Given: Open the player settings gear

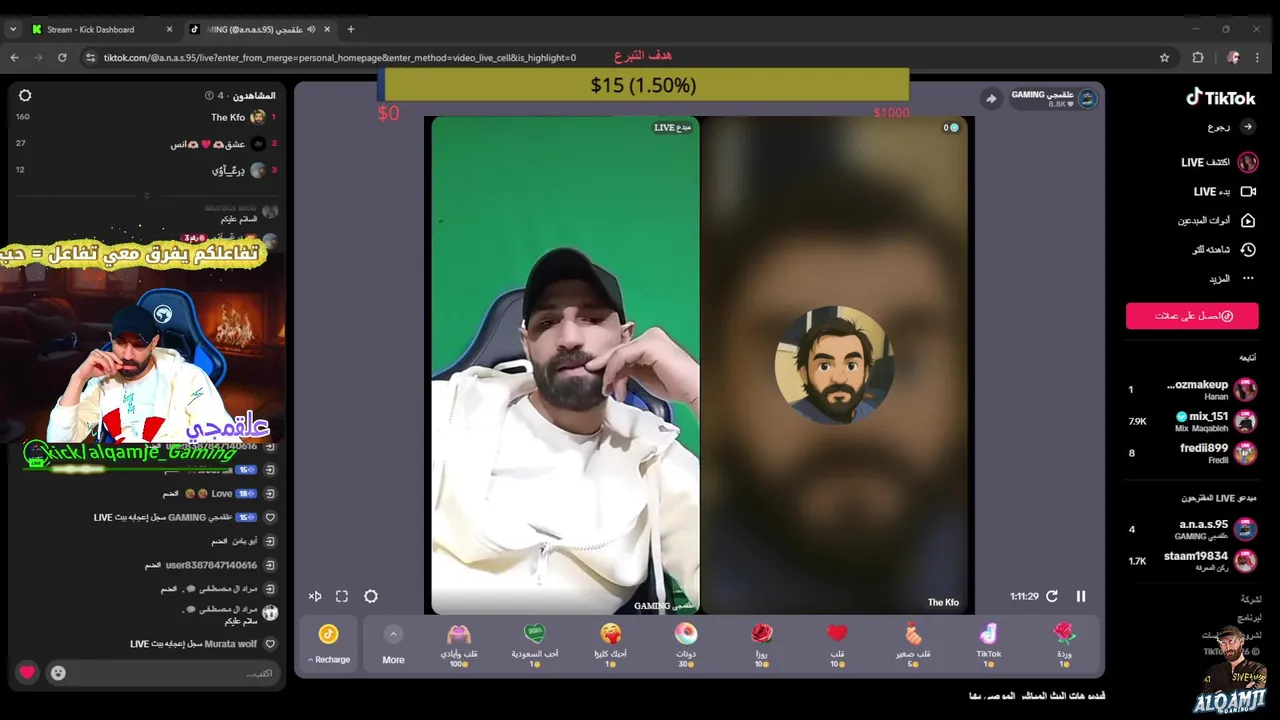Looking at the screenshot, I should point(371,596).
